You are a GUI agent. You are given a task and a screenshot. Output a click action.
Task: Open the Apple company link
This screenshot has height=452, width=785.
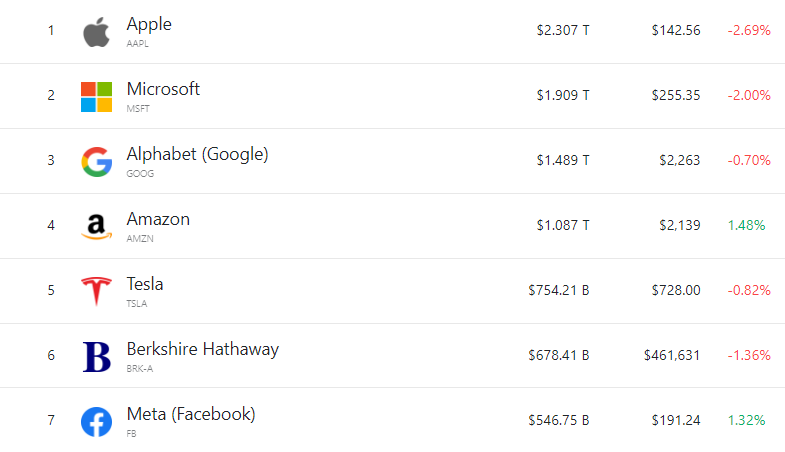point(148,23)
